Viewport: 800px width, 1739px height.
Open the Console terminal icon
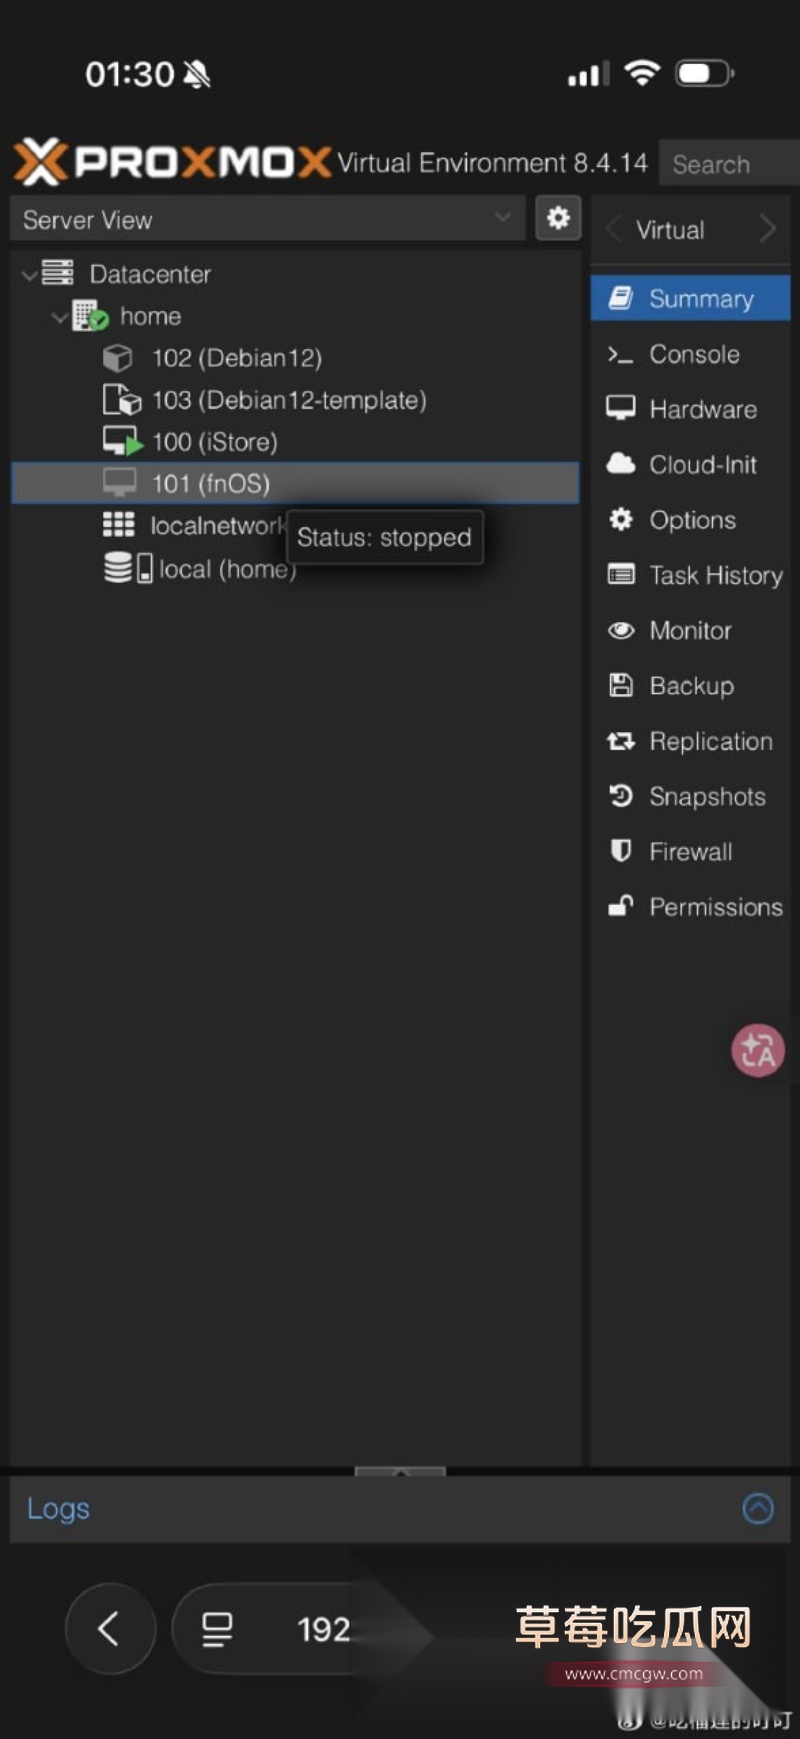[x=621, y=355]
